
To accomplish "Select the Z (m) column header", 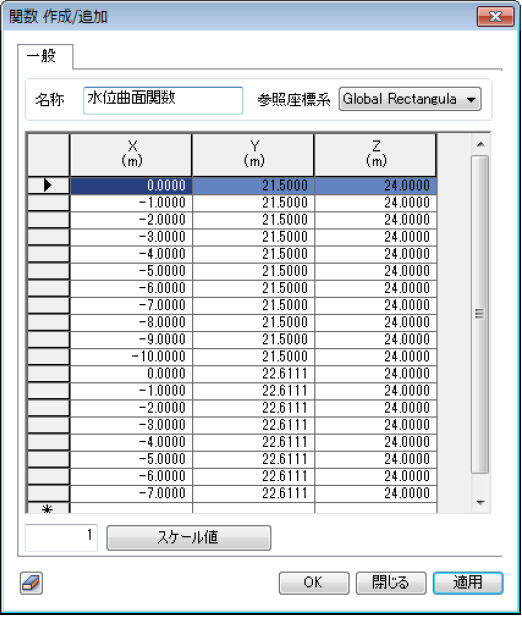I will coord(376,155).
